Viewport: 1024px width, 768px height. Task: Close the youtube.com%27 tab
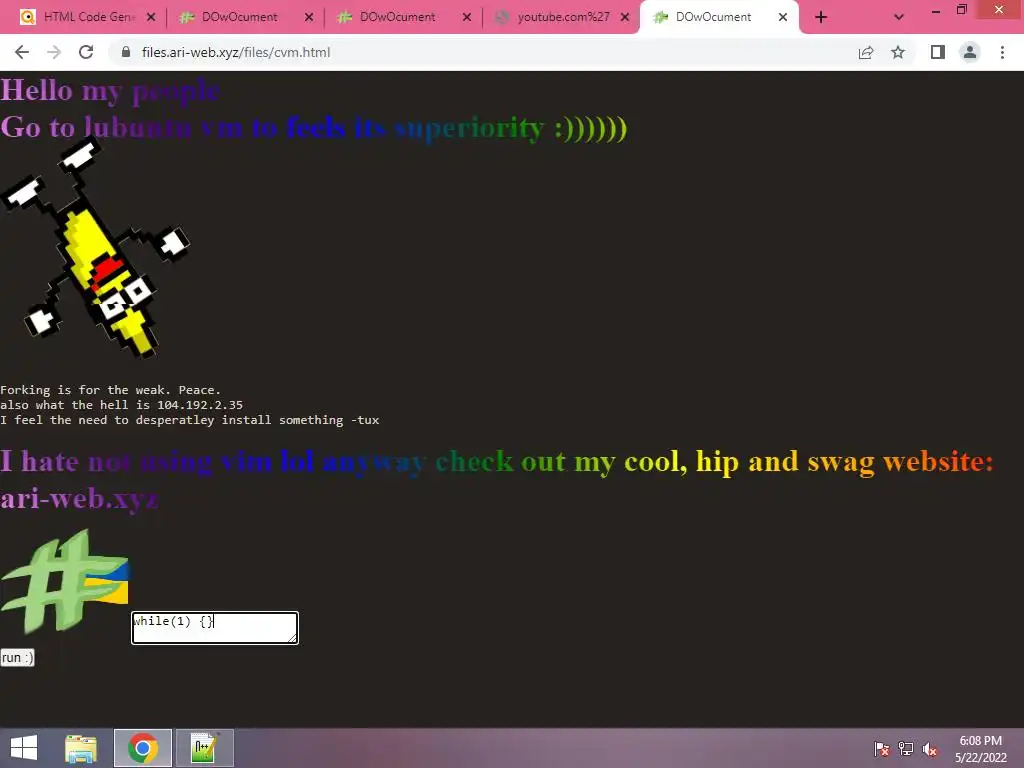point(625,17)
